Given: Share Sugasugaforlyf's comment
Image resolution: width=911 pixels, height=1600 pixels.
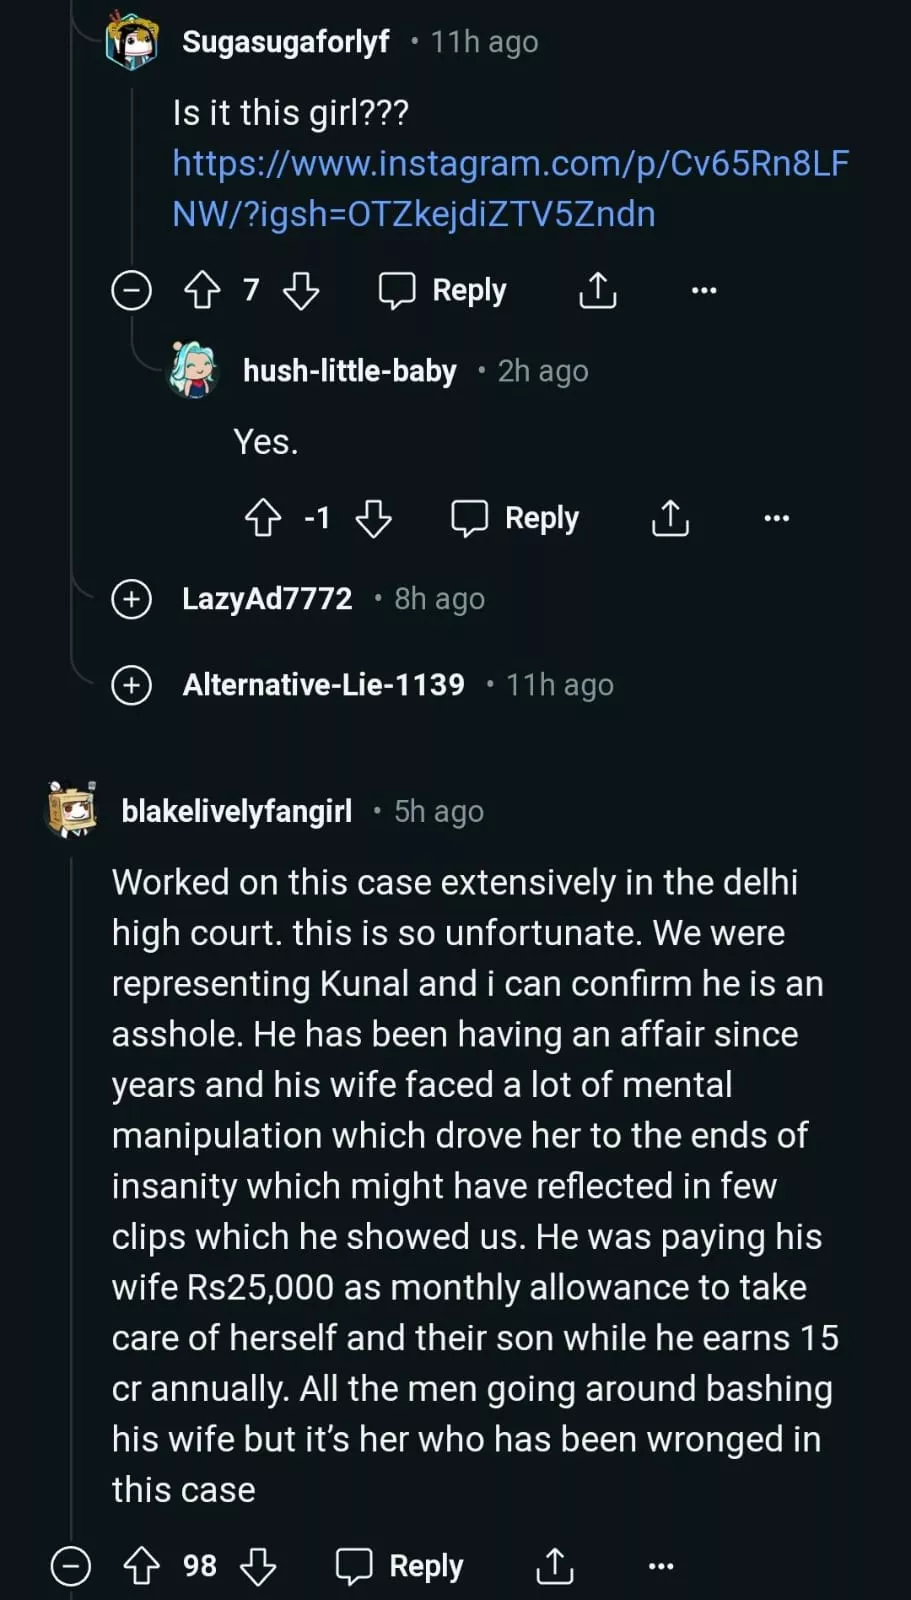Looking at the screenshot, I should pos(598,291).
